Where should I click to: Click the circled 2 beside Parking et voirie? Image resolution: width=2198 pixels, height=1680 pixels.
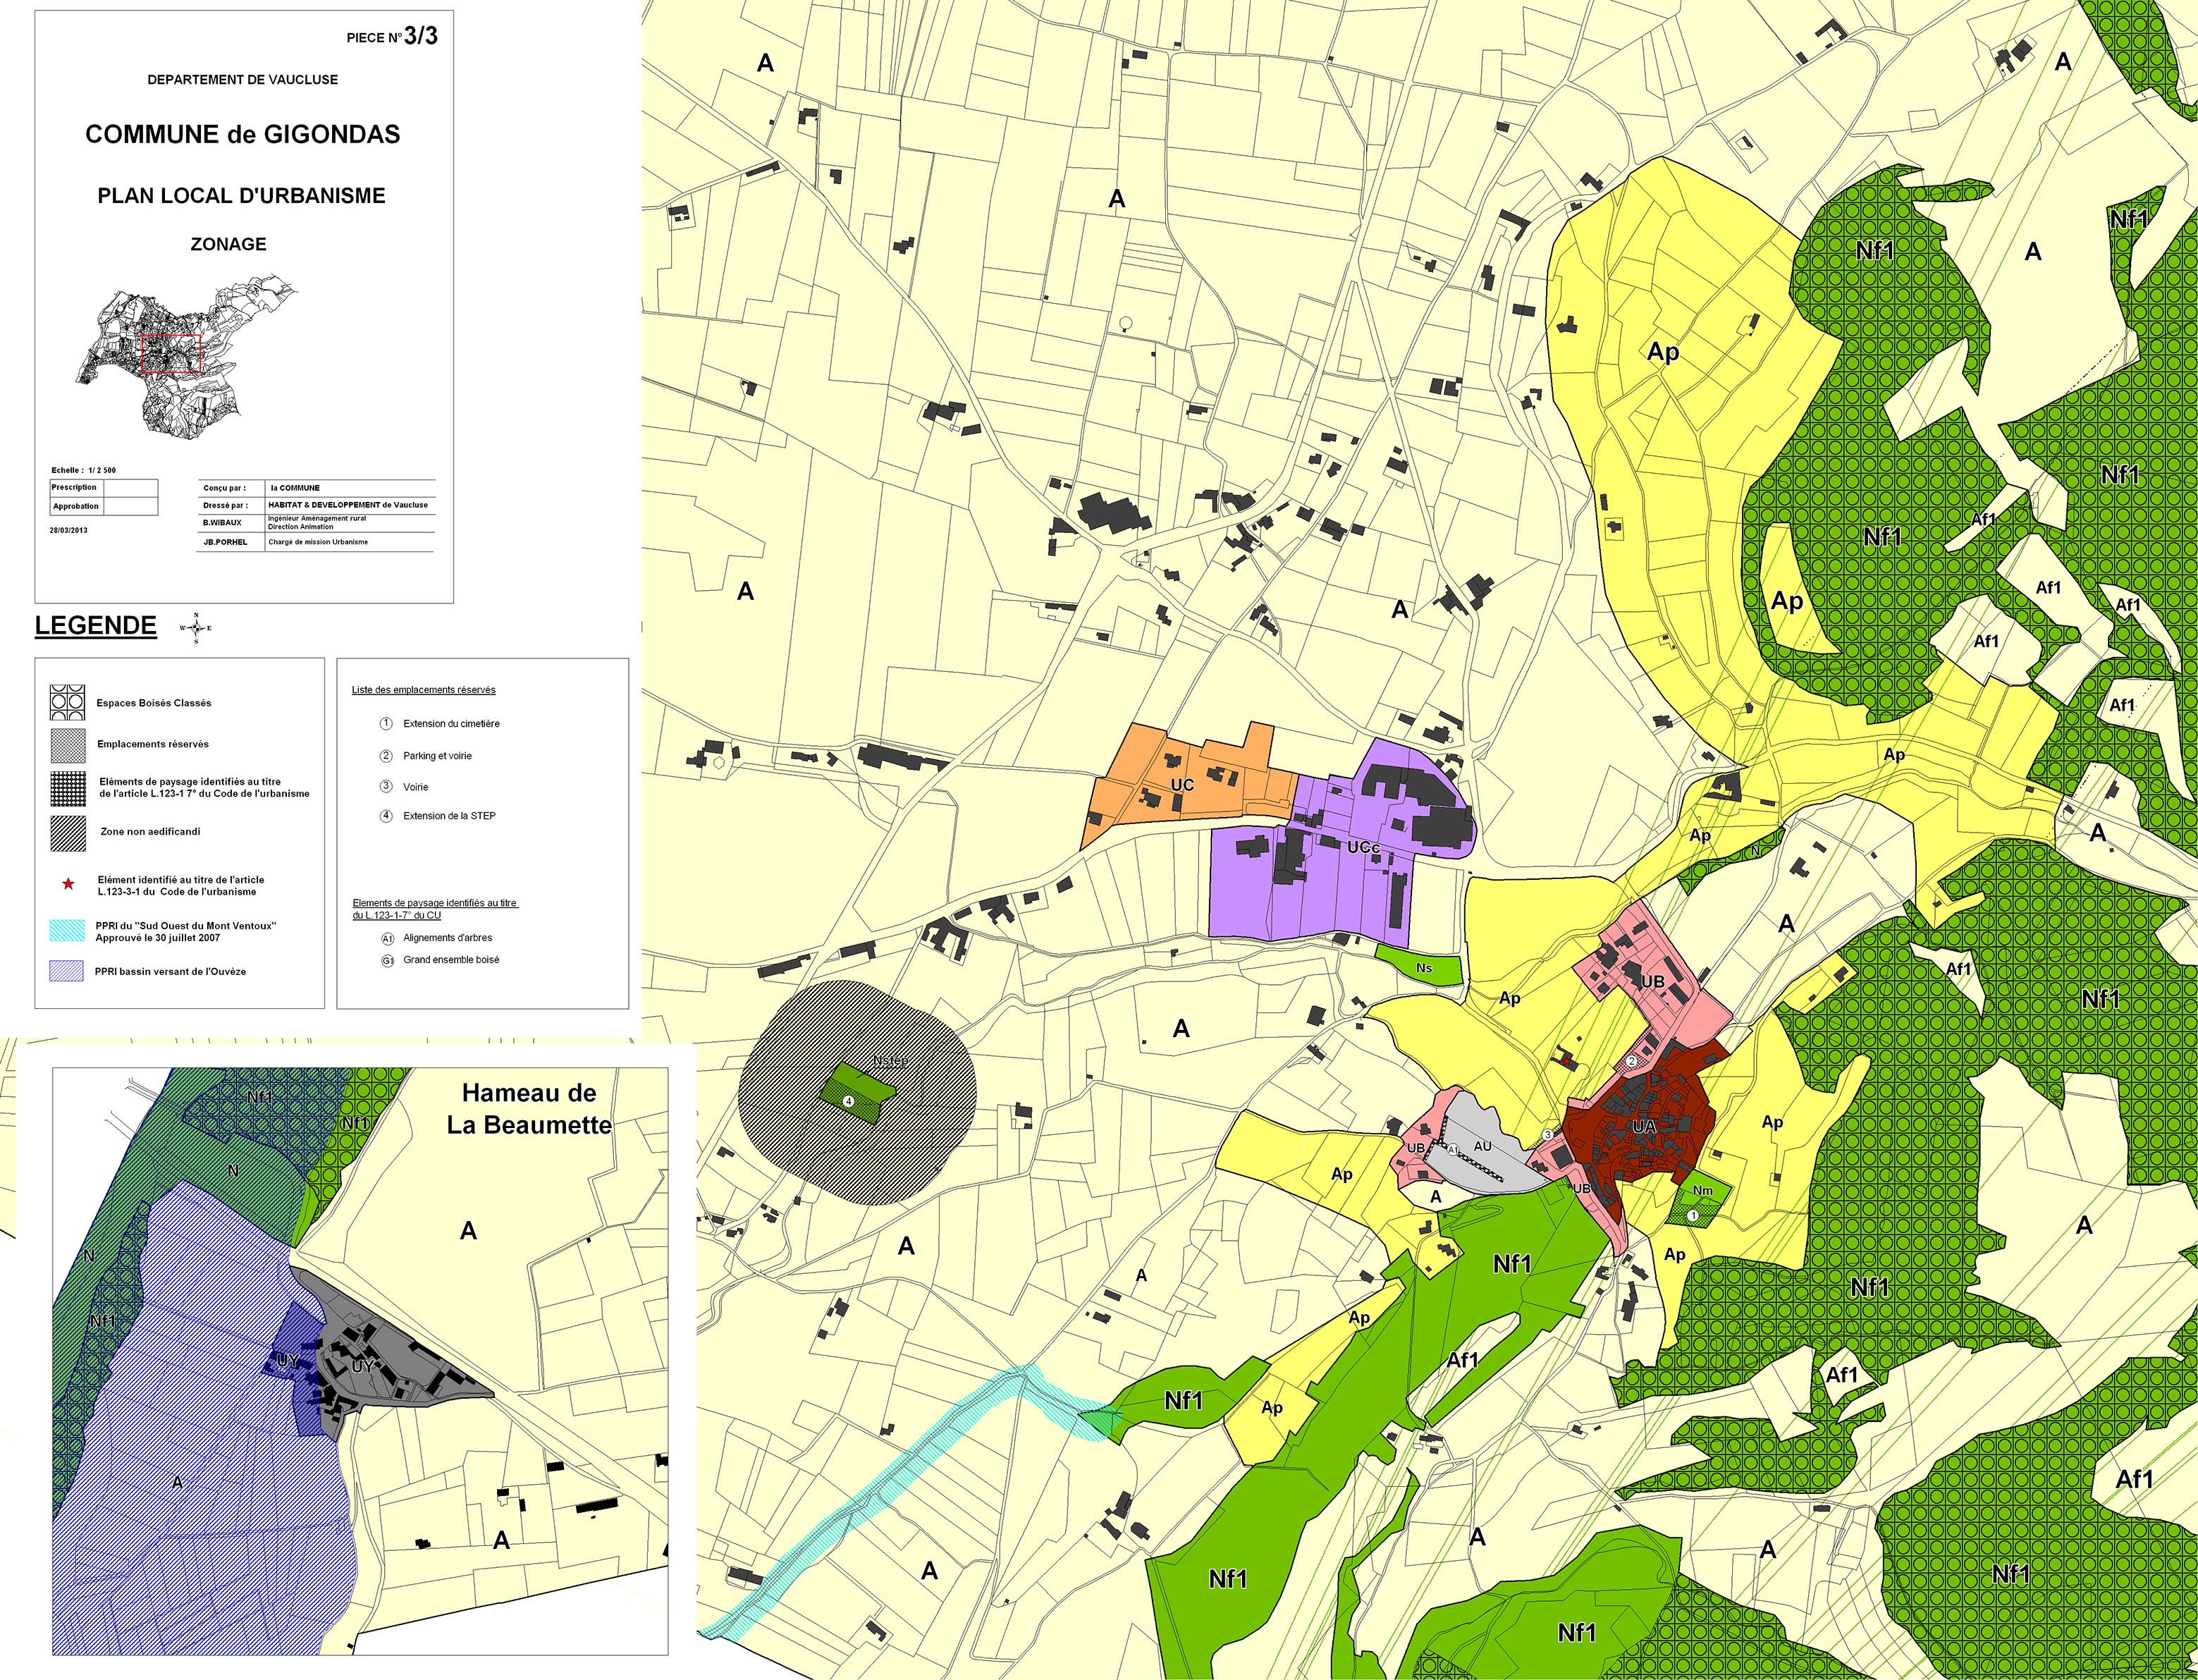click(386, 755)
